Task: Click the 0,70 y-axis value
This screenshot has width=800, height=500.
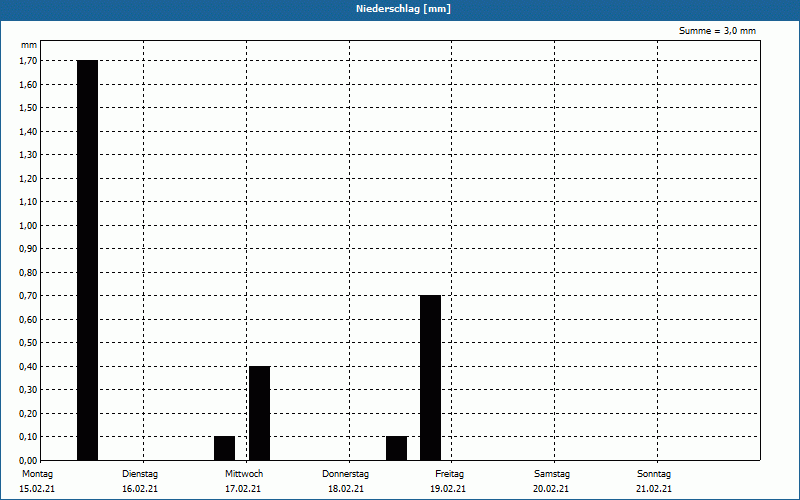Action: tap(28, 295)
